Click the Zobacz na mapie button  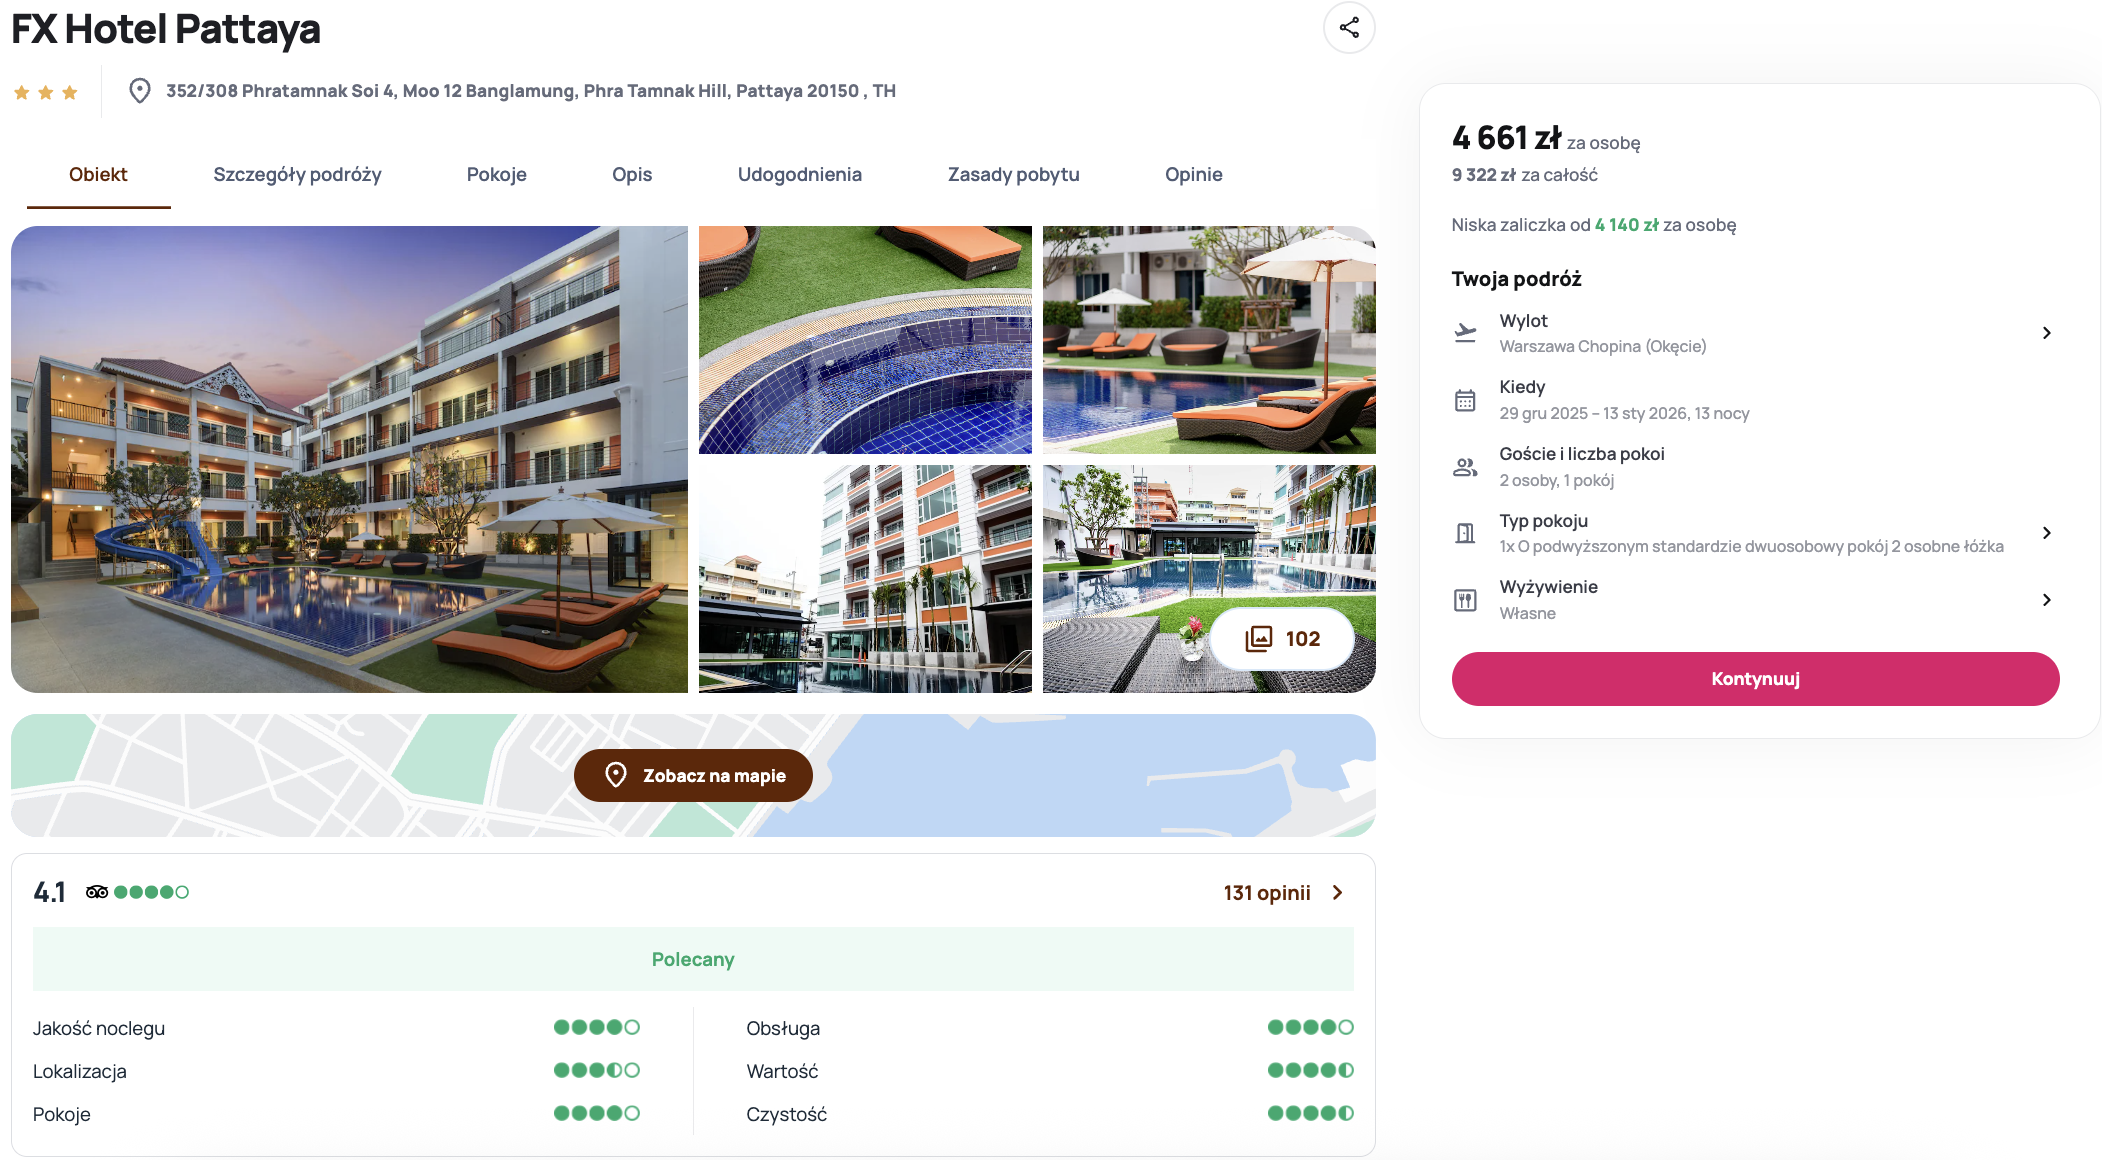pos(693,775)
